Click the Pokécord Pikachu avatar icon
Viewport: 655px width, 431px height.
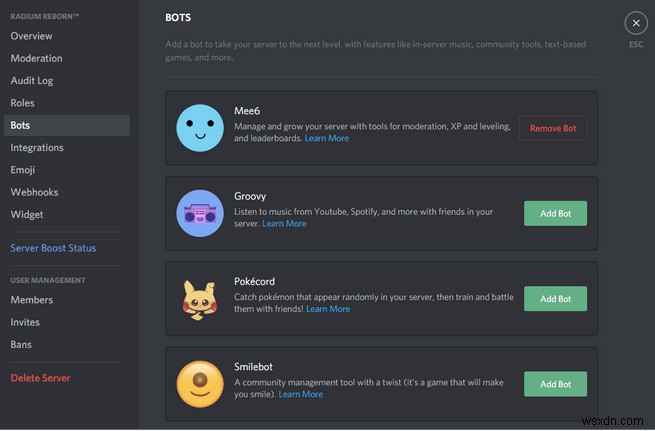pyautogui.click(x=200, y=299)
